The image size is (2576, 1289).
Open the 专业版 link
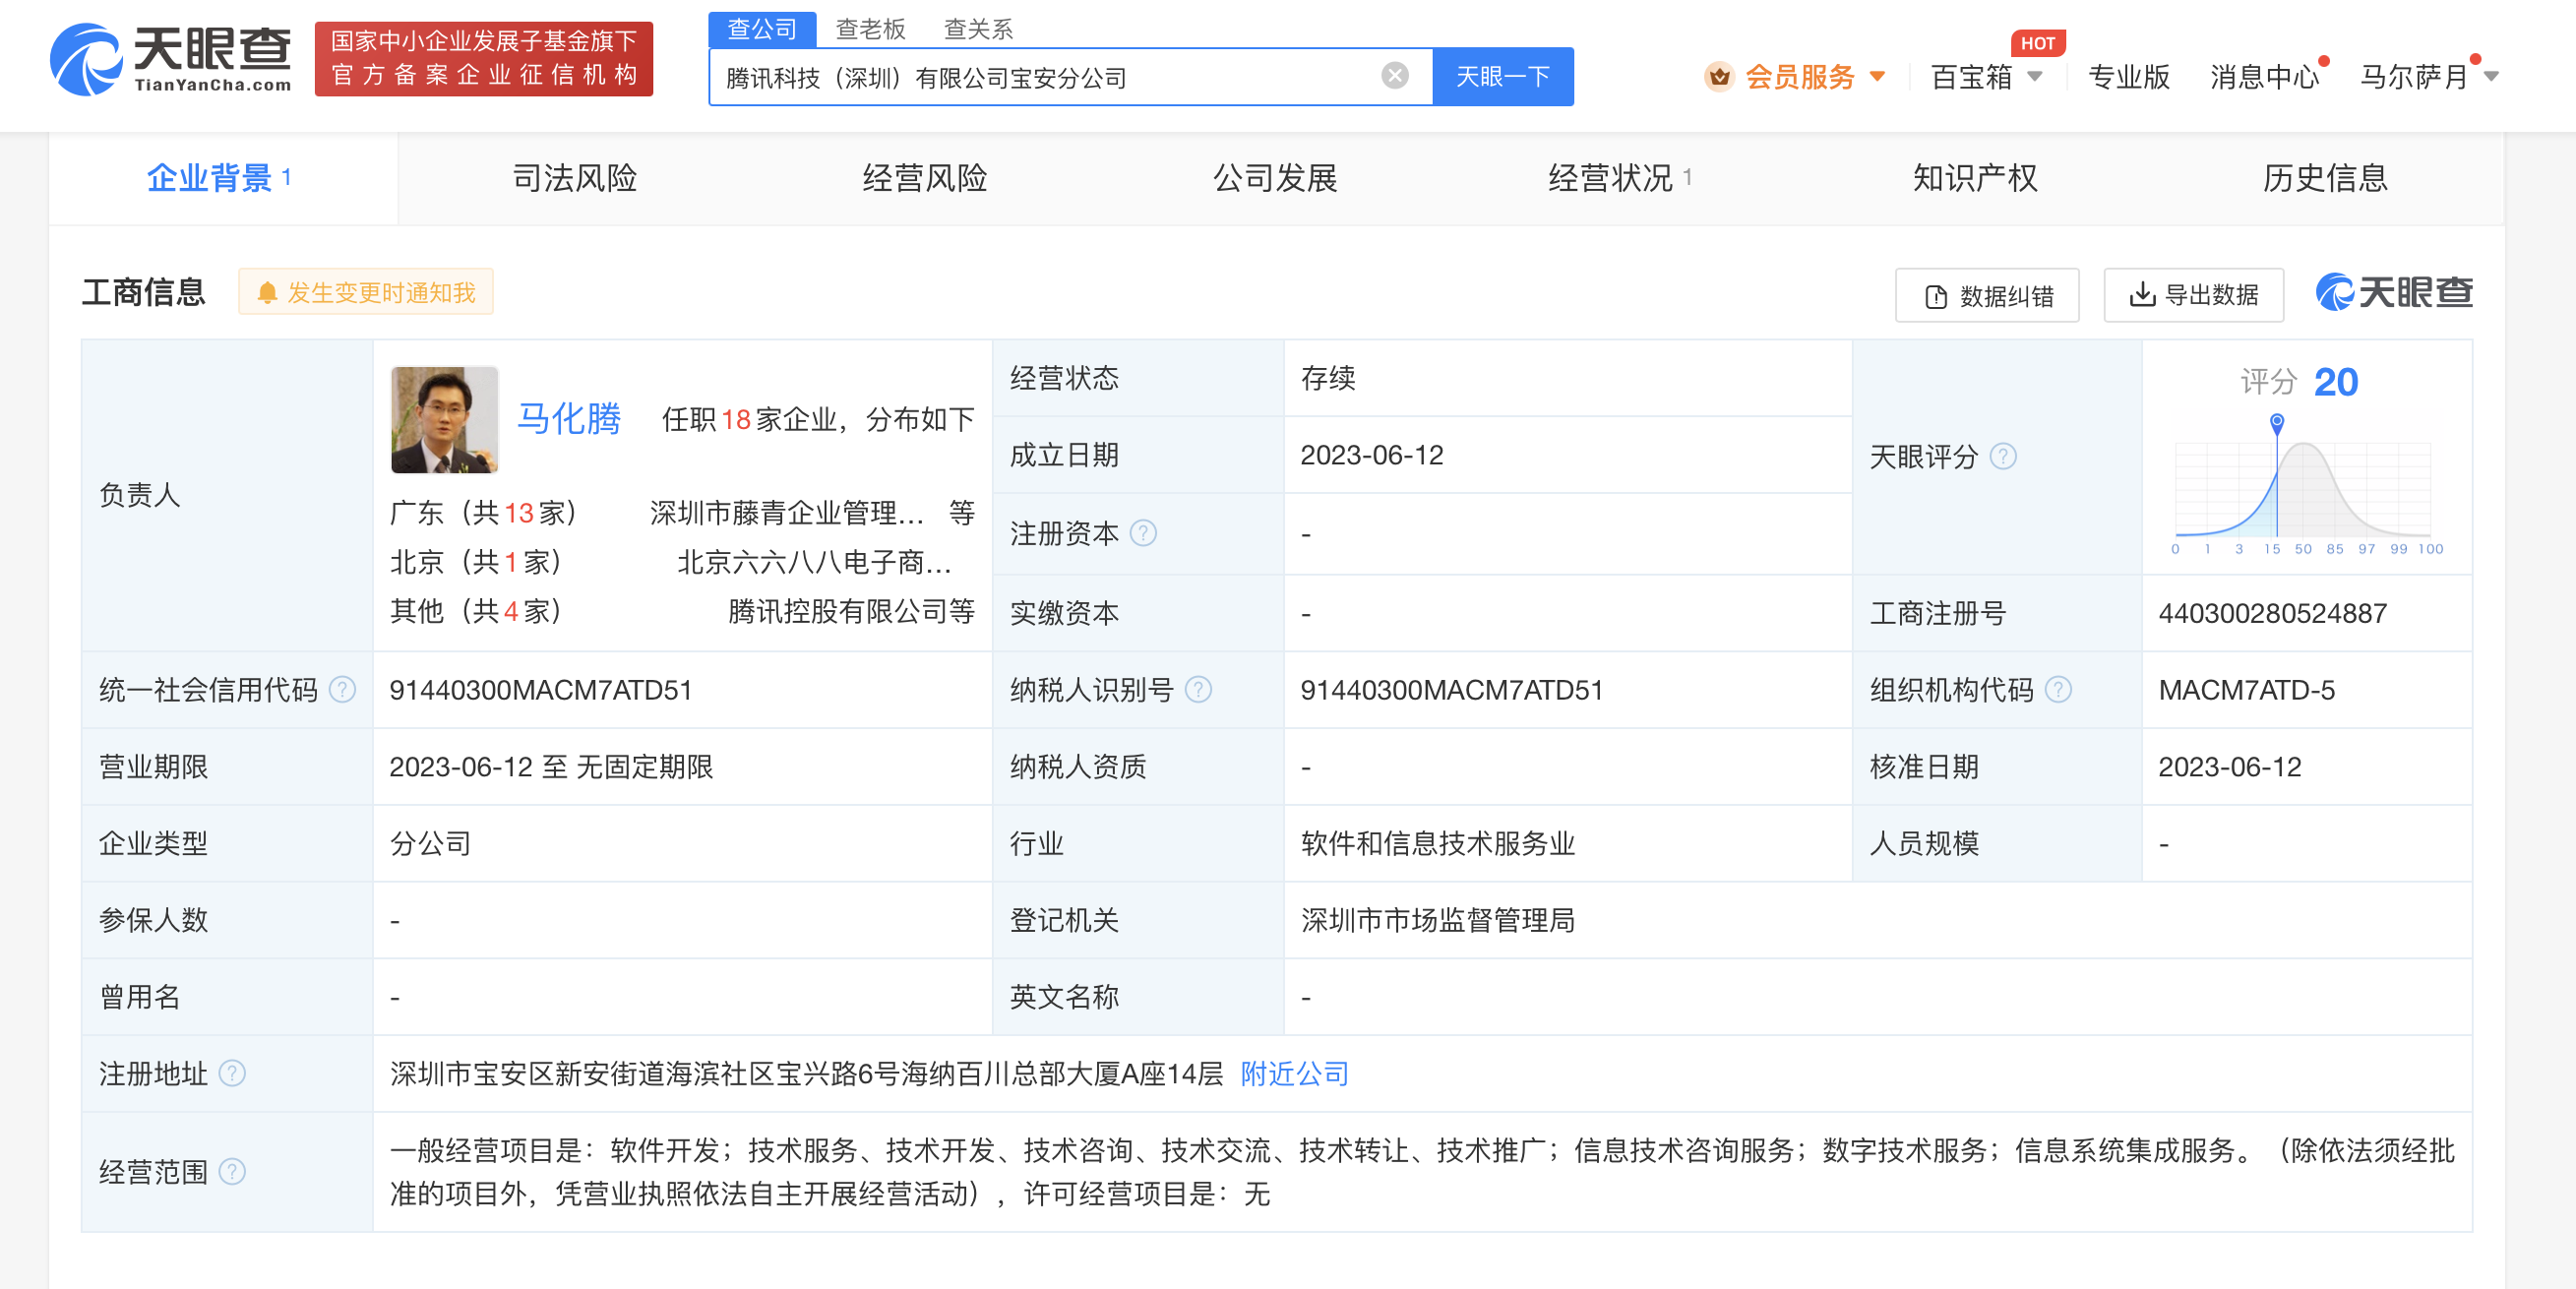pyautogui.click(x=2128, y=77)
